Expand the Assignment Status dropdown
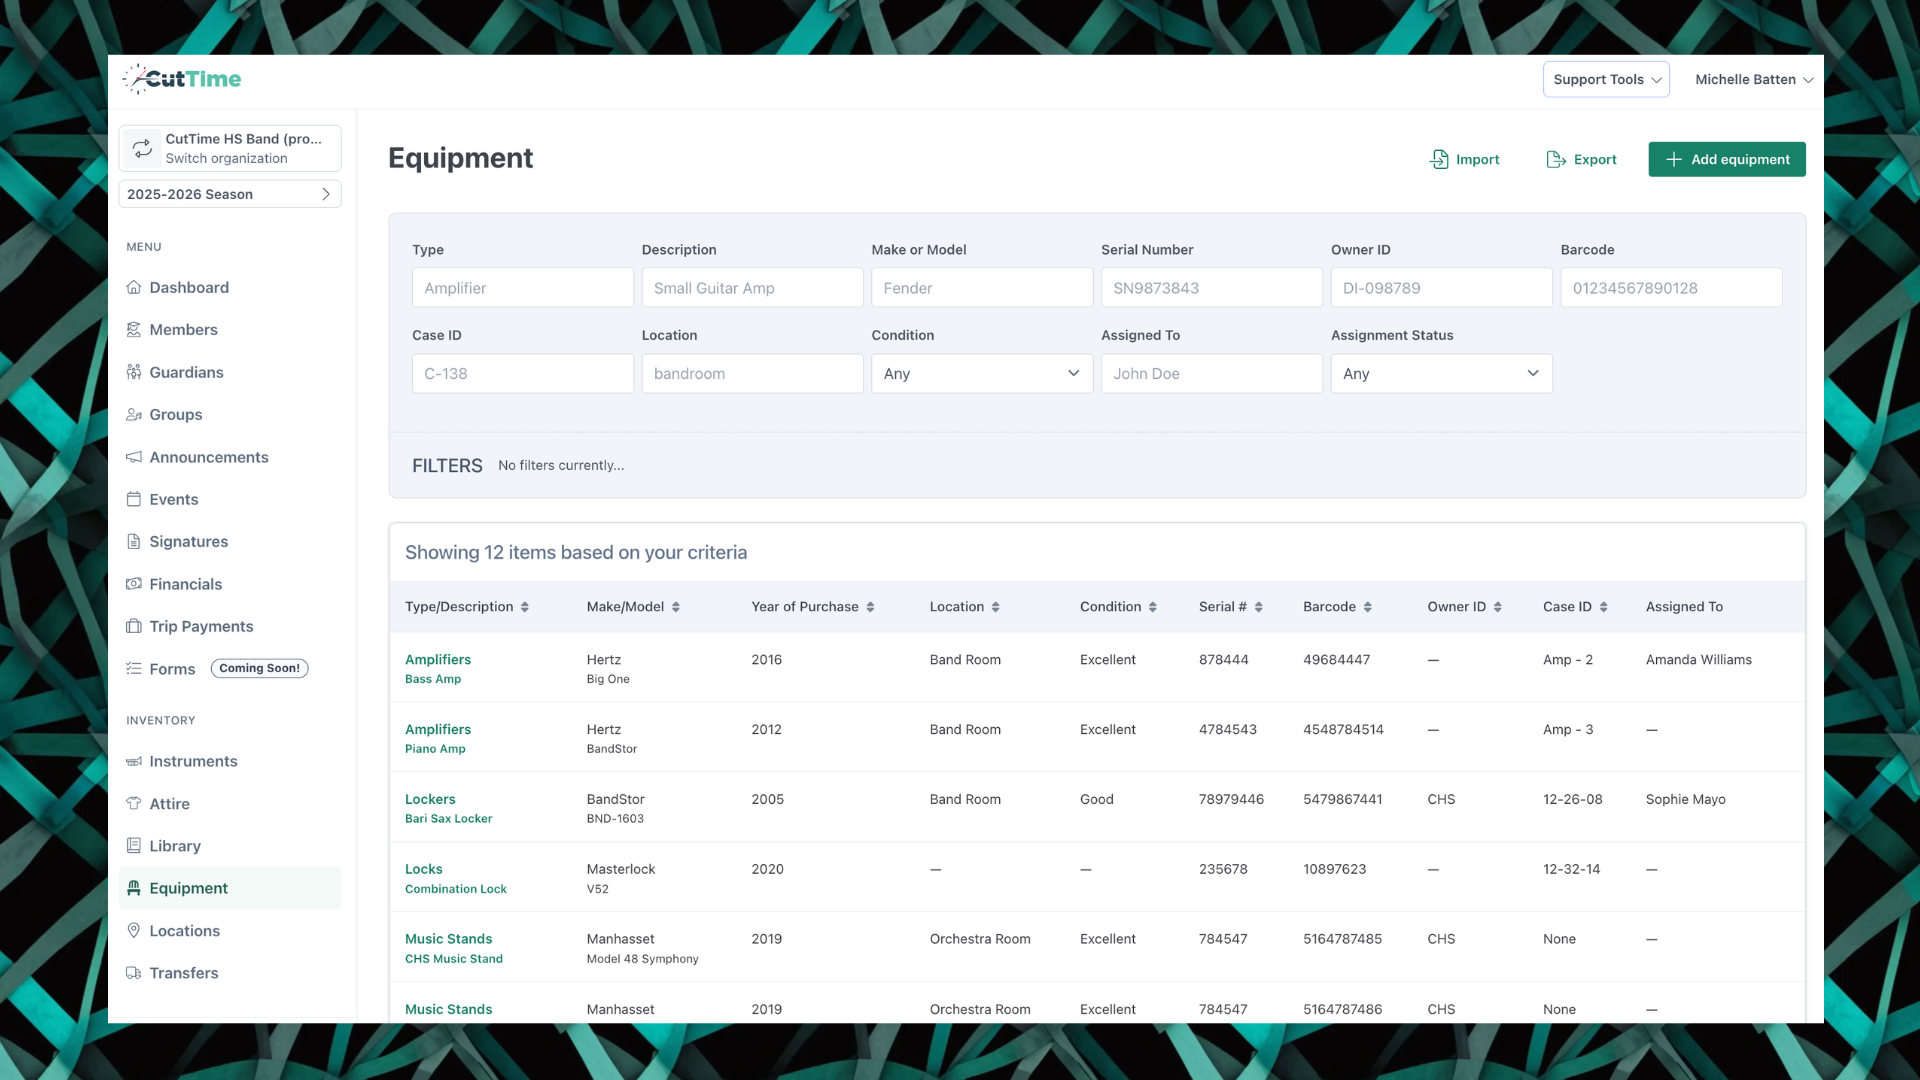 pyautogui.click(x=1441, y=373)
